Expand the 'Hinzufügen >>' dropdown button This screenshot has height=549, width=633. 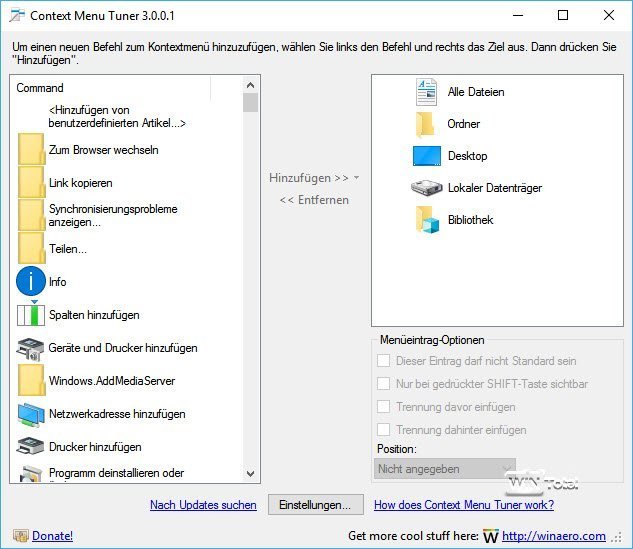356,178
